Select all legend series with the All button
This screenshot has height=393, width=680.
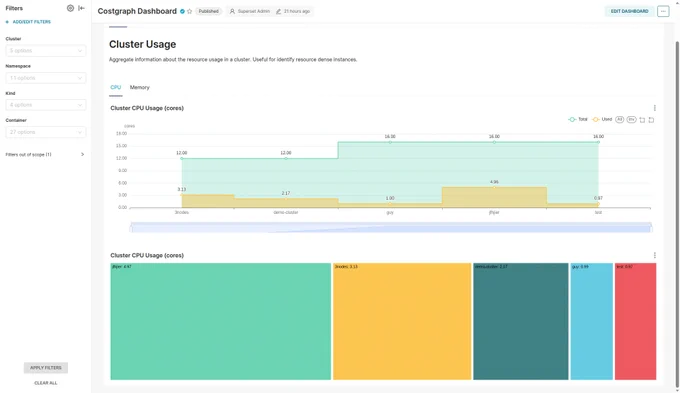click(619, 119)
